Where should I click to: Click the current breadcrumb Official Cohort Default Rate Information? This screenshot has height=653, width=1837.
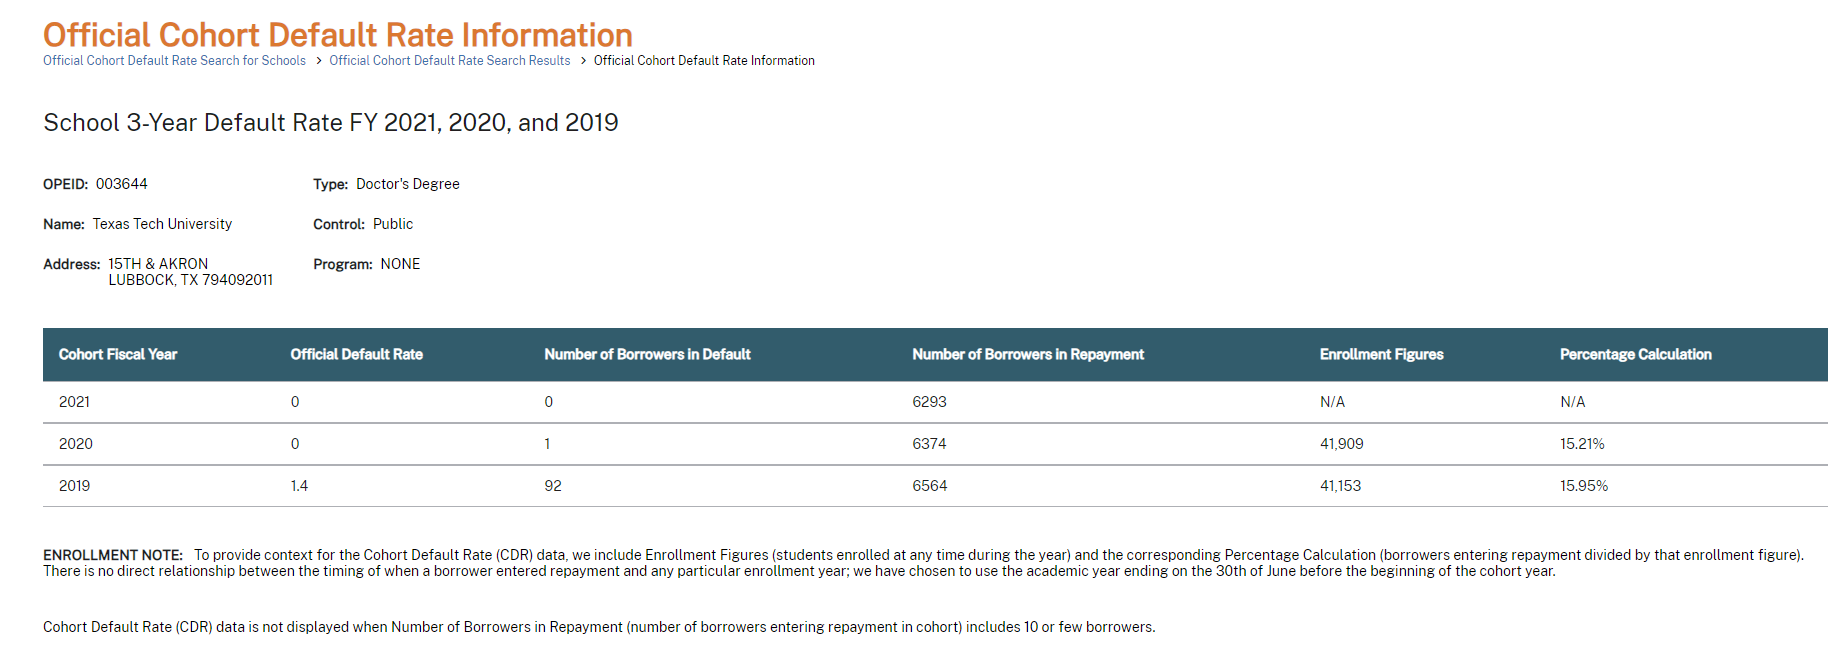pos(704,61)
